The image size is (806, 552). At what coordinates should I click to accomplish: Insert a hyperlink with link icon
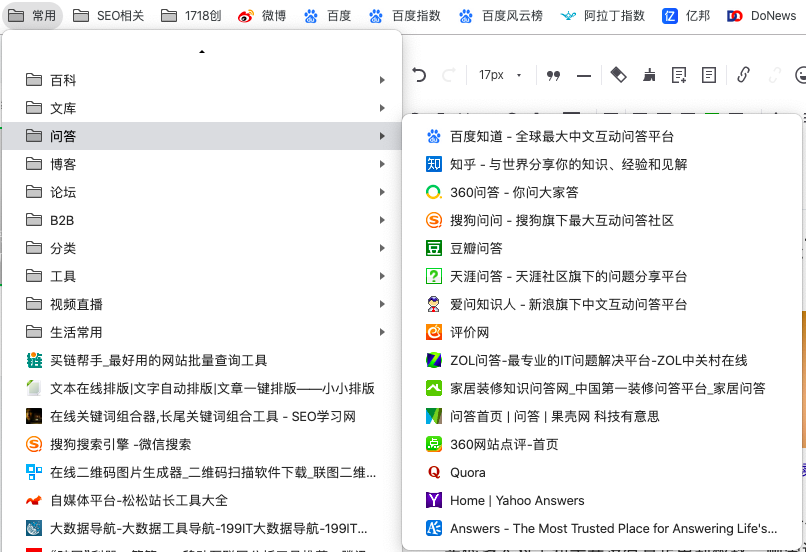(x=743, y=75)
